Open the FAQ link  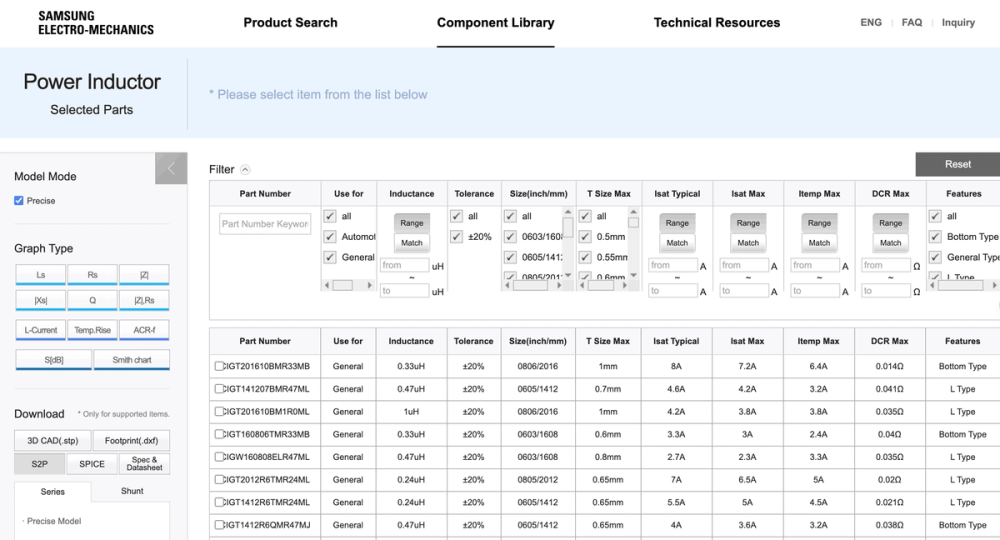pyautogui.click(x=912, y=22)
